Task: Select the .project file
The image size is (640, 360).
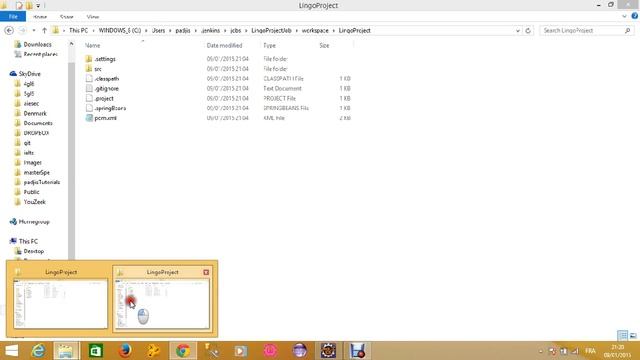Action: pyautogui.click(x=104, y=98)
